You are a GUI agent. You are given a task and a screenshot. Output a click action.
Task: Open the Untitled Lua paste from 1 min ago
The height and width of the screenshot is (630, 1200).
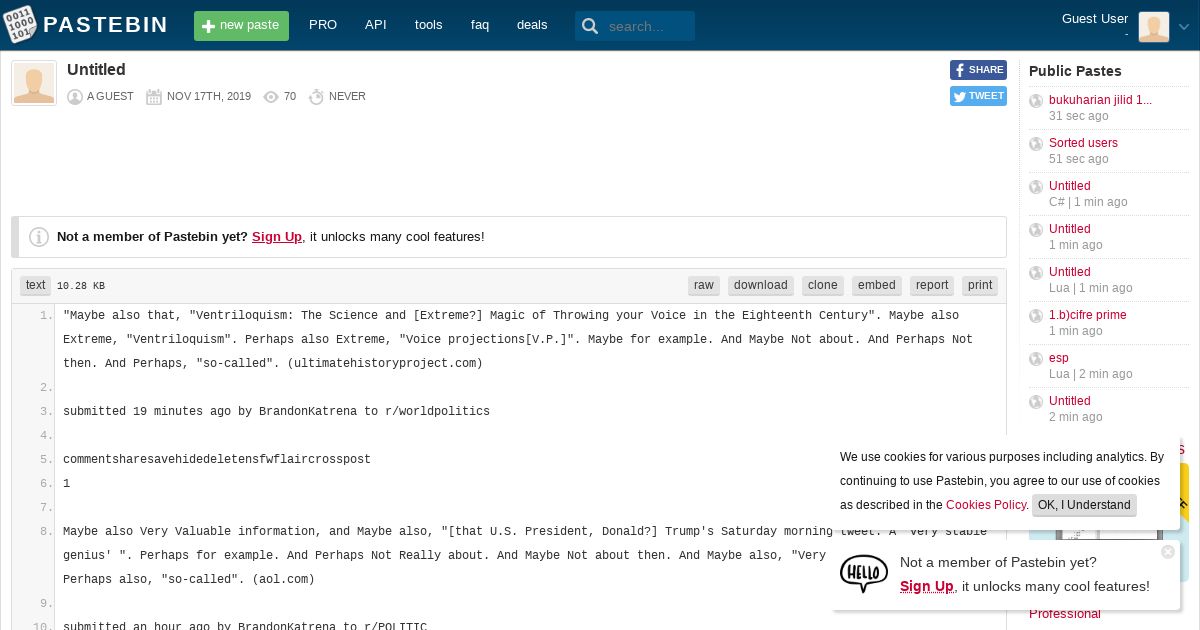1070,272
